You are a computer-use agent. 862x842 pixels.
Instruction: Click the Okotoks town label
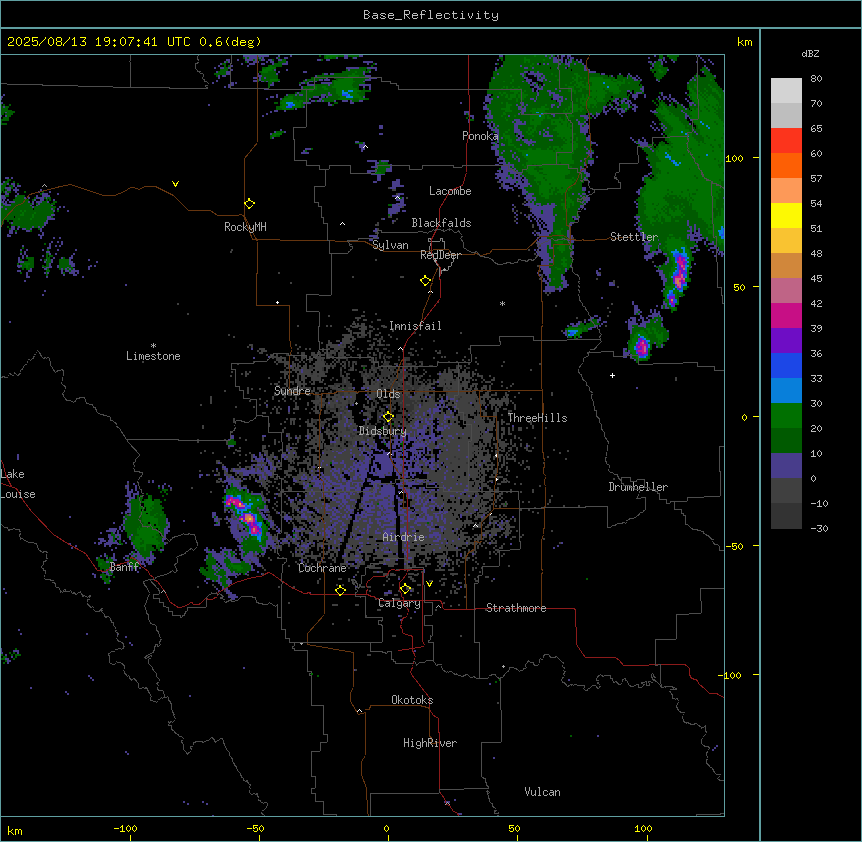tap(412, 700)
